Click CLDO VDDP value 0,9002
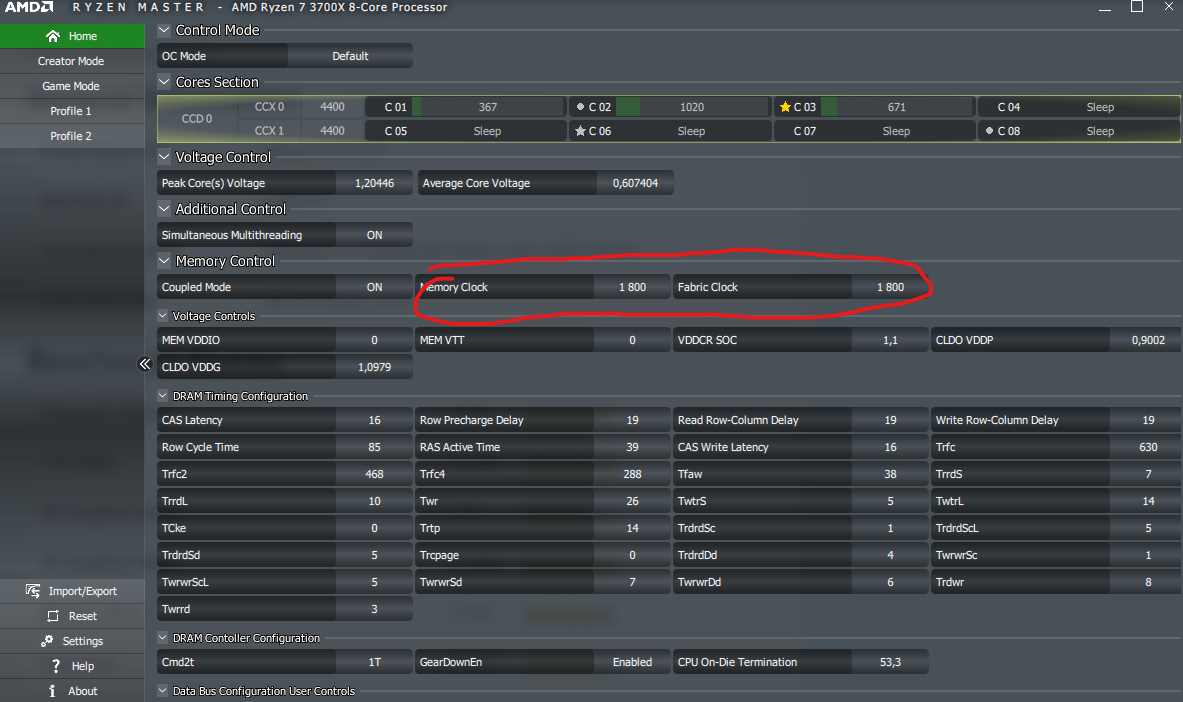The width and height of the screenshot is (1183, 702). [x=1145, y=340]
